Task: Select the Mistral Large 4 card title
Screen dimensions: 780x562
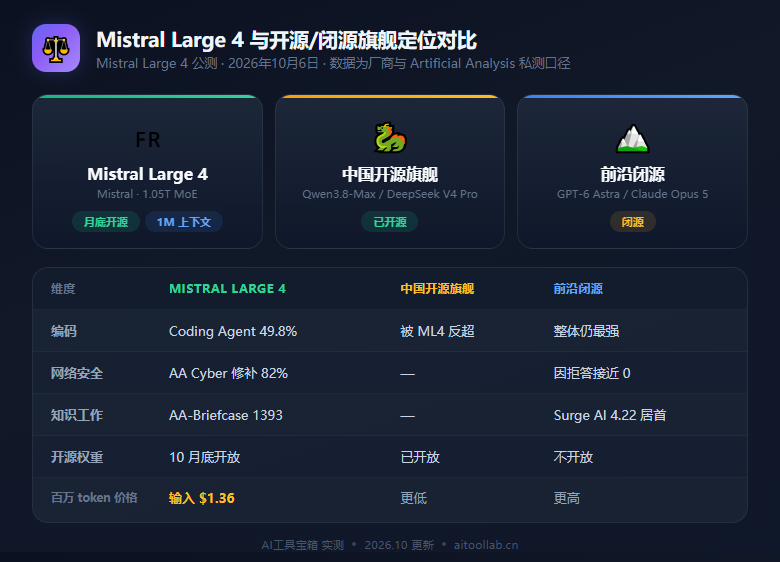Action: click(x=148, y=174)
